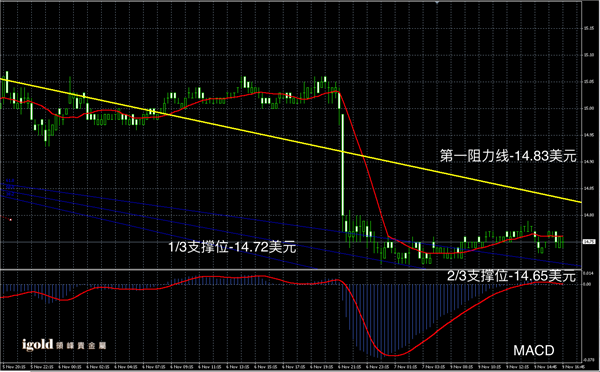Click the red MACD signal line trough
The height and width of the screenshot is (372, 600).
(x=391, y=355)
